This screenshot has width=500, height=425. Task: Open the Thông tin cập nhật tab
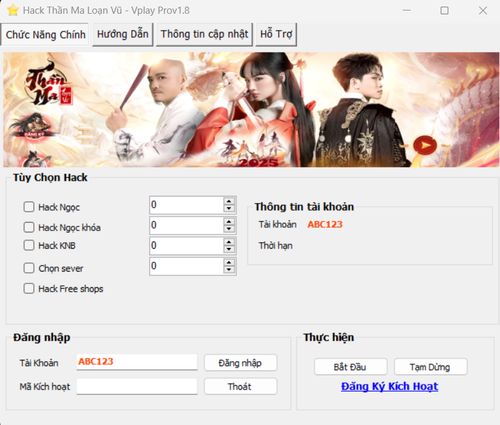[x=204, y=34]
